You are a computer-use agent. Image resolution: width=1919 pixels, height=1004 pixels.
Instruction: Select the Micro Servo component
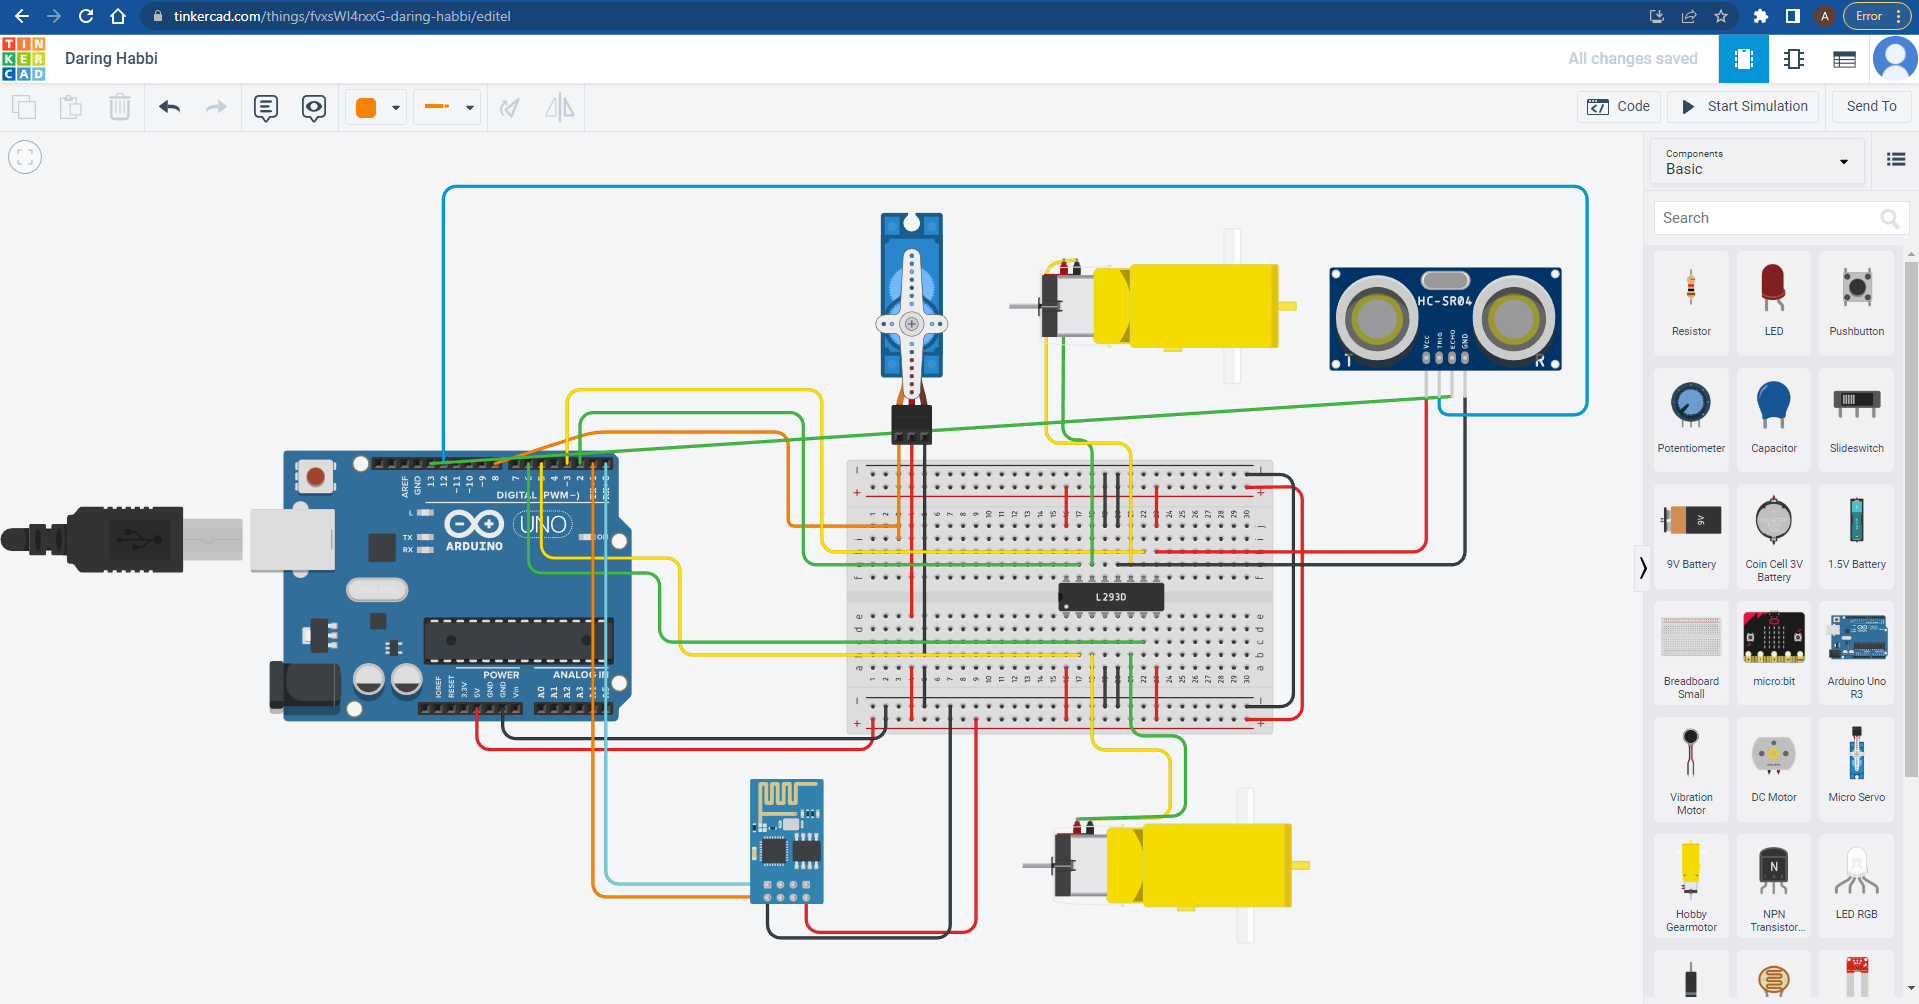tap(1857, 770)
